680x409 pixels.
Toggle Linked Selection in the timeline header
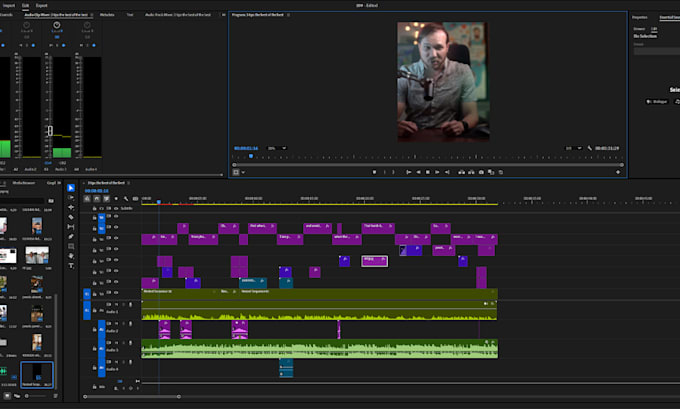tap(106, 199)
